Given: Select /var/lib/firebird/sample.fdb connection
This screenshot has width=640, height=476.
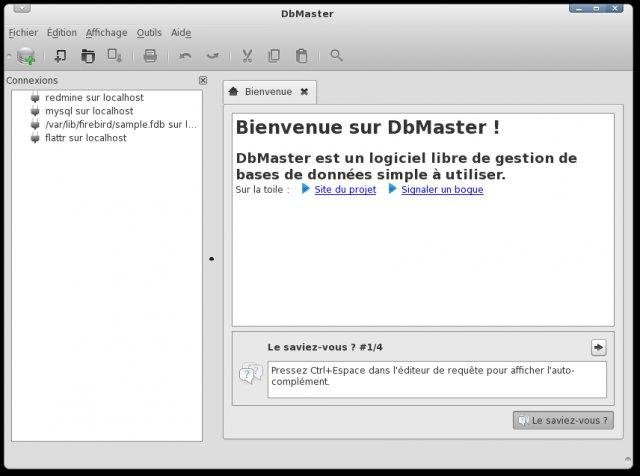Looking at the screenshot, I should [x=121, y=125].
